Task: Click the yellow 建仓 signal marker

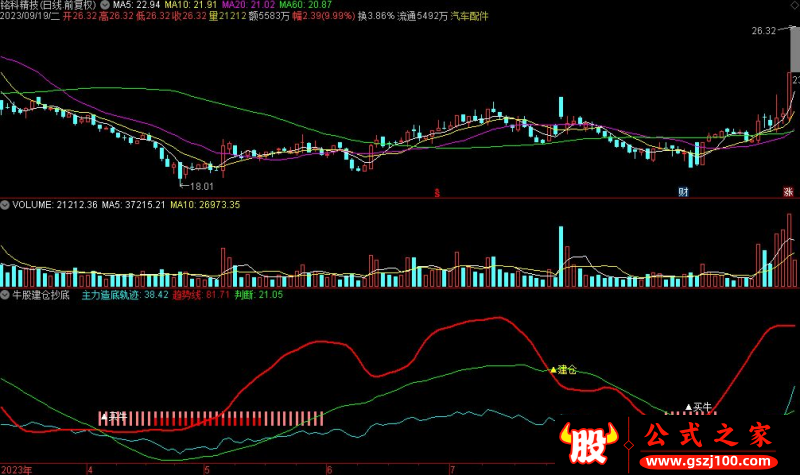Action: click(563, 369)
